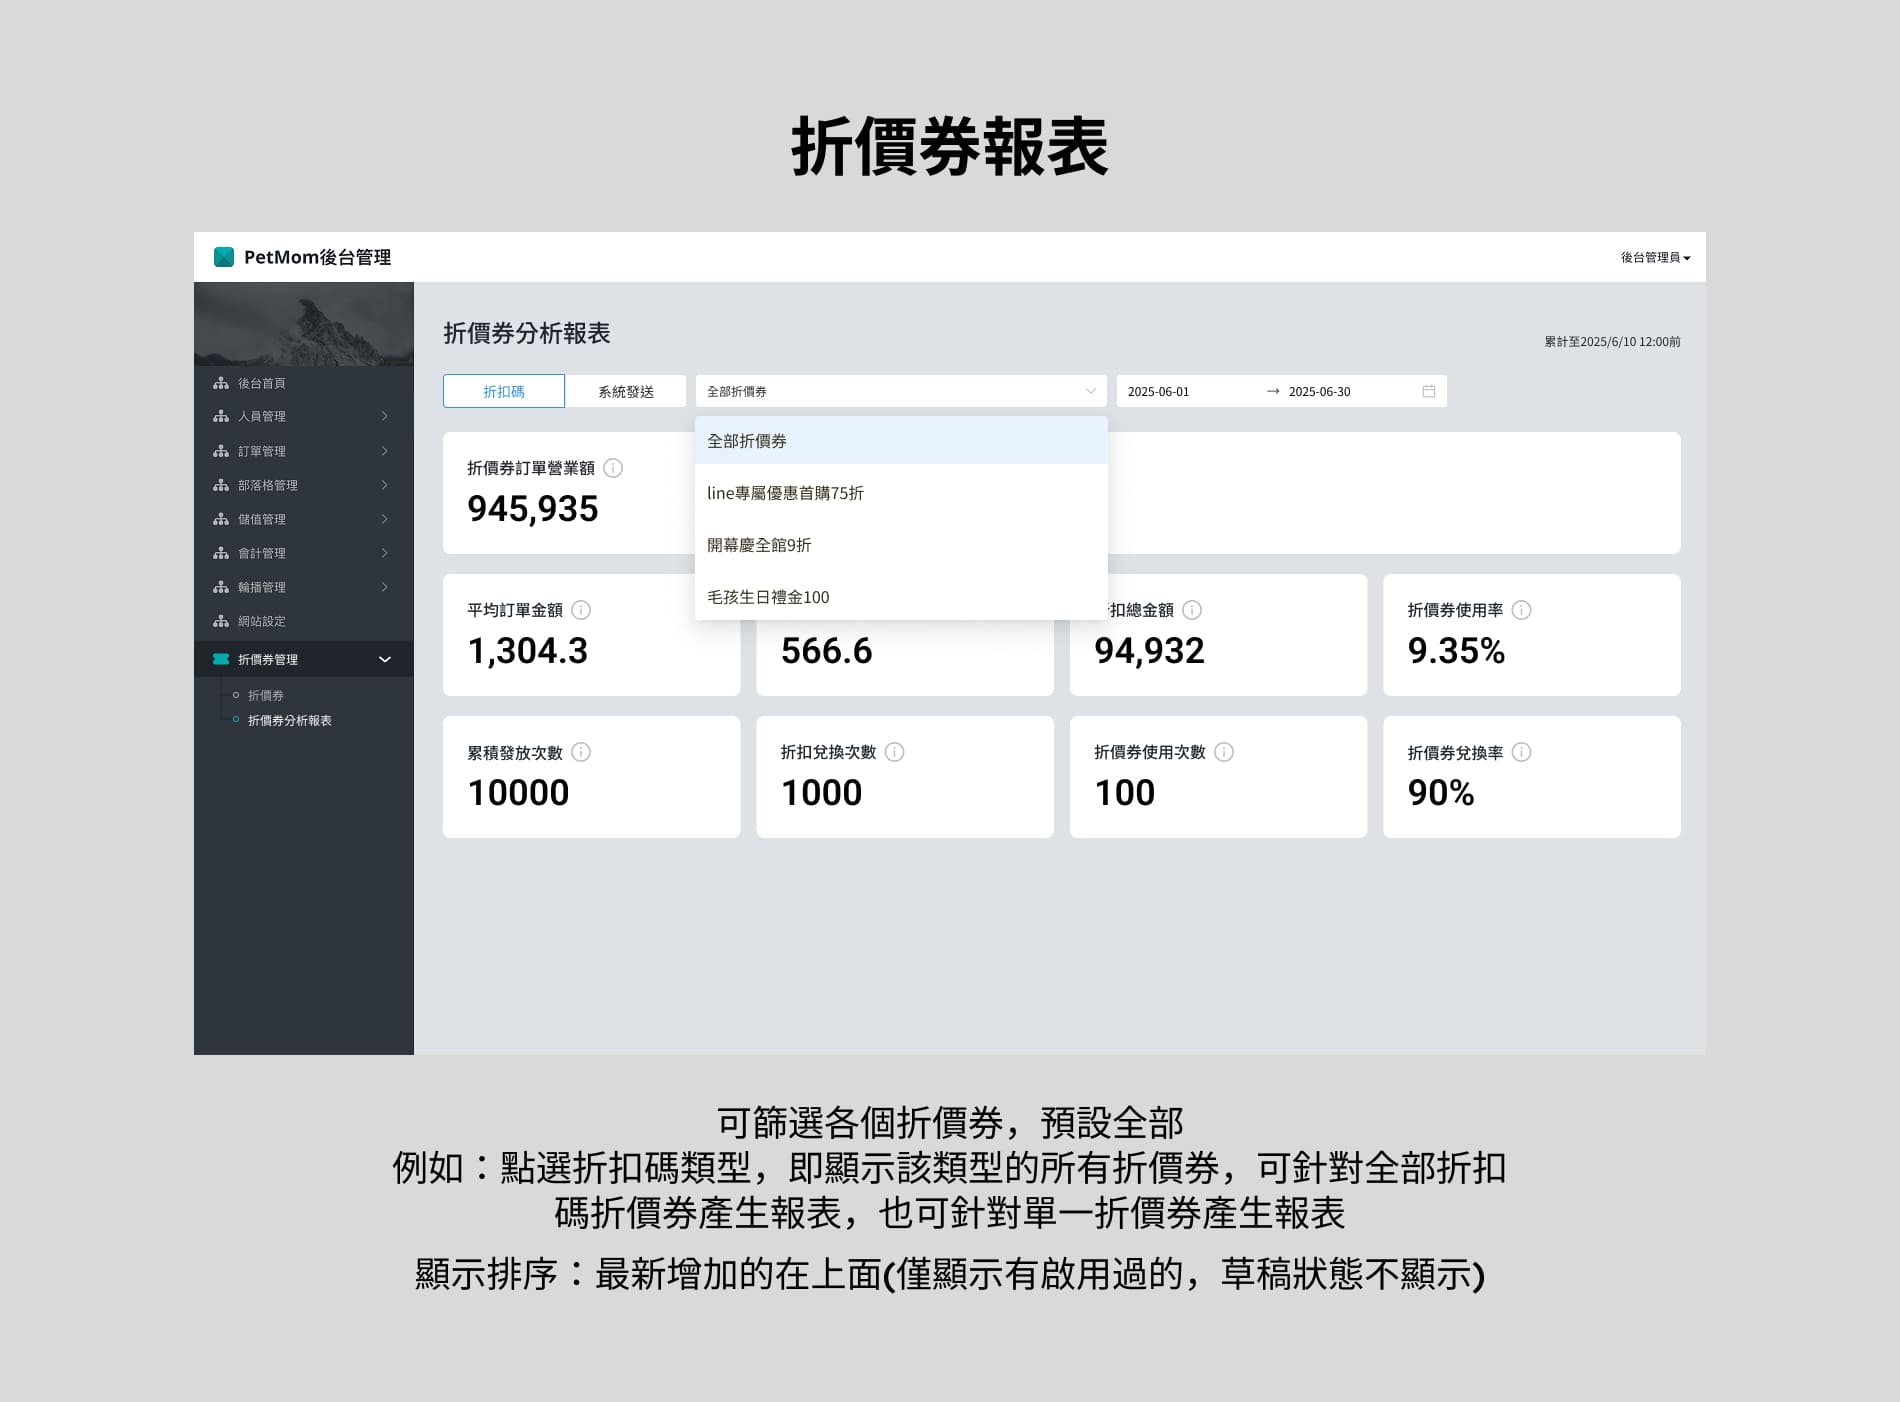The width and height of the screenshot is (1900, 1402).
Task: Click end date 2025-06-30 field
Action: point(1319,391)
